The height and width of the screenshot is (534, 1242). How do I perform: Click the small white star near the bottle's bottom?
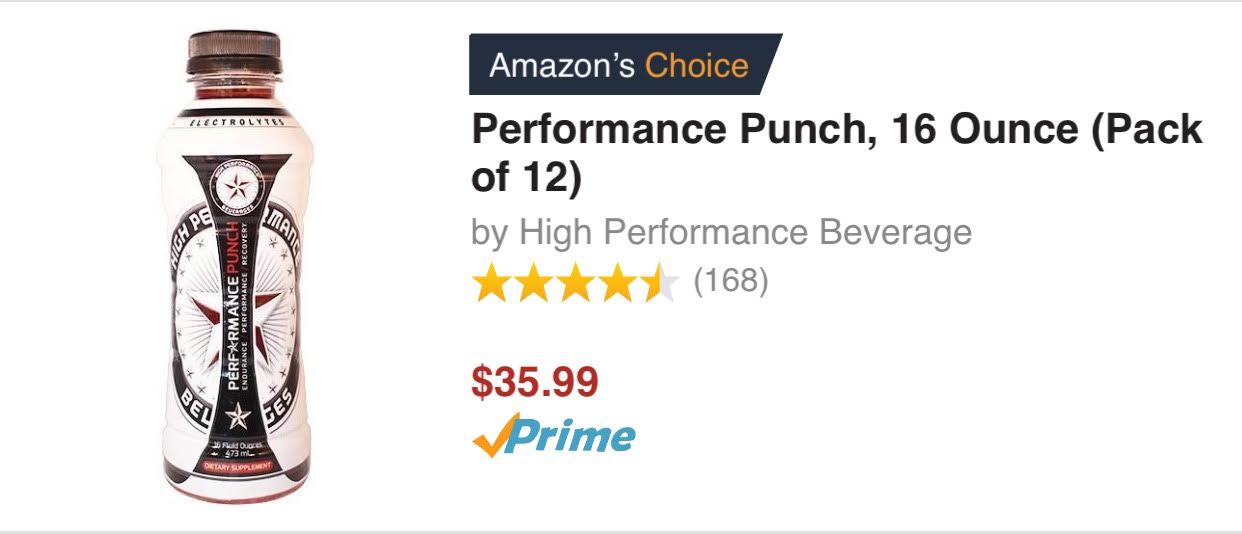pyautogui.click(x=237, y=411)
